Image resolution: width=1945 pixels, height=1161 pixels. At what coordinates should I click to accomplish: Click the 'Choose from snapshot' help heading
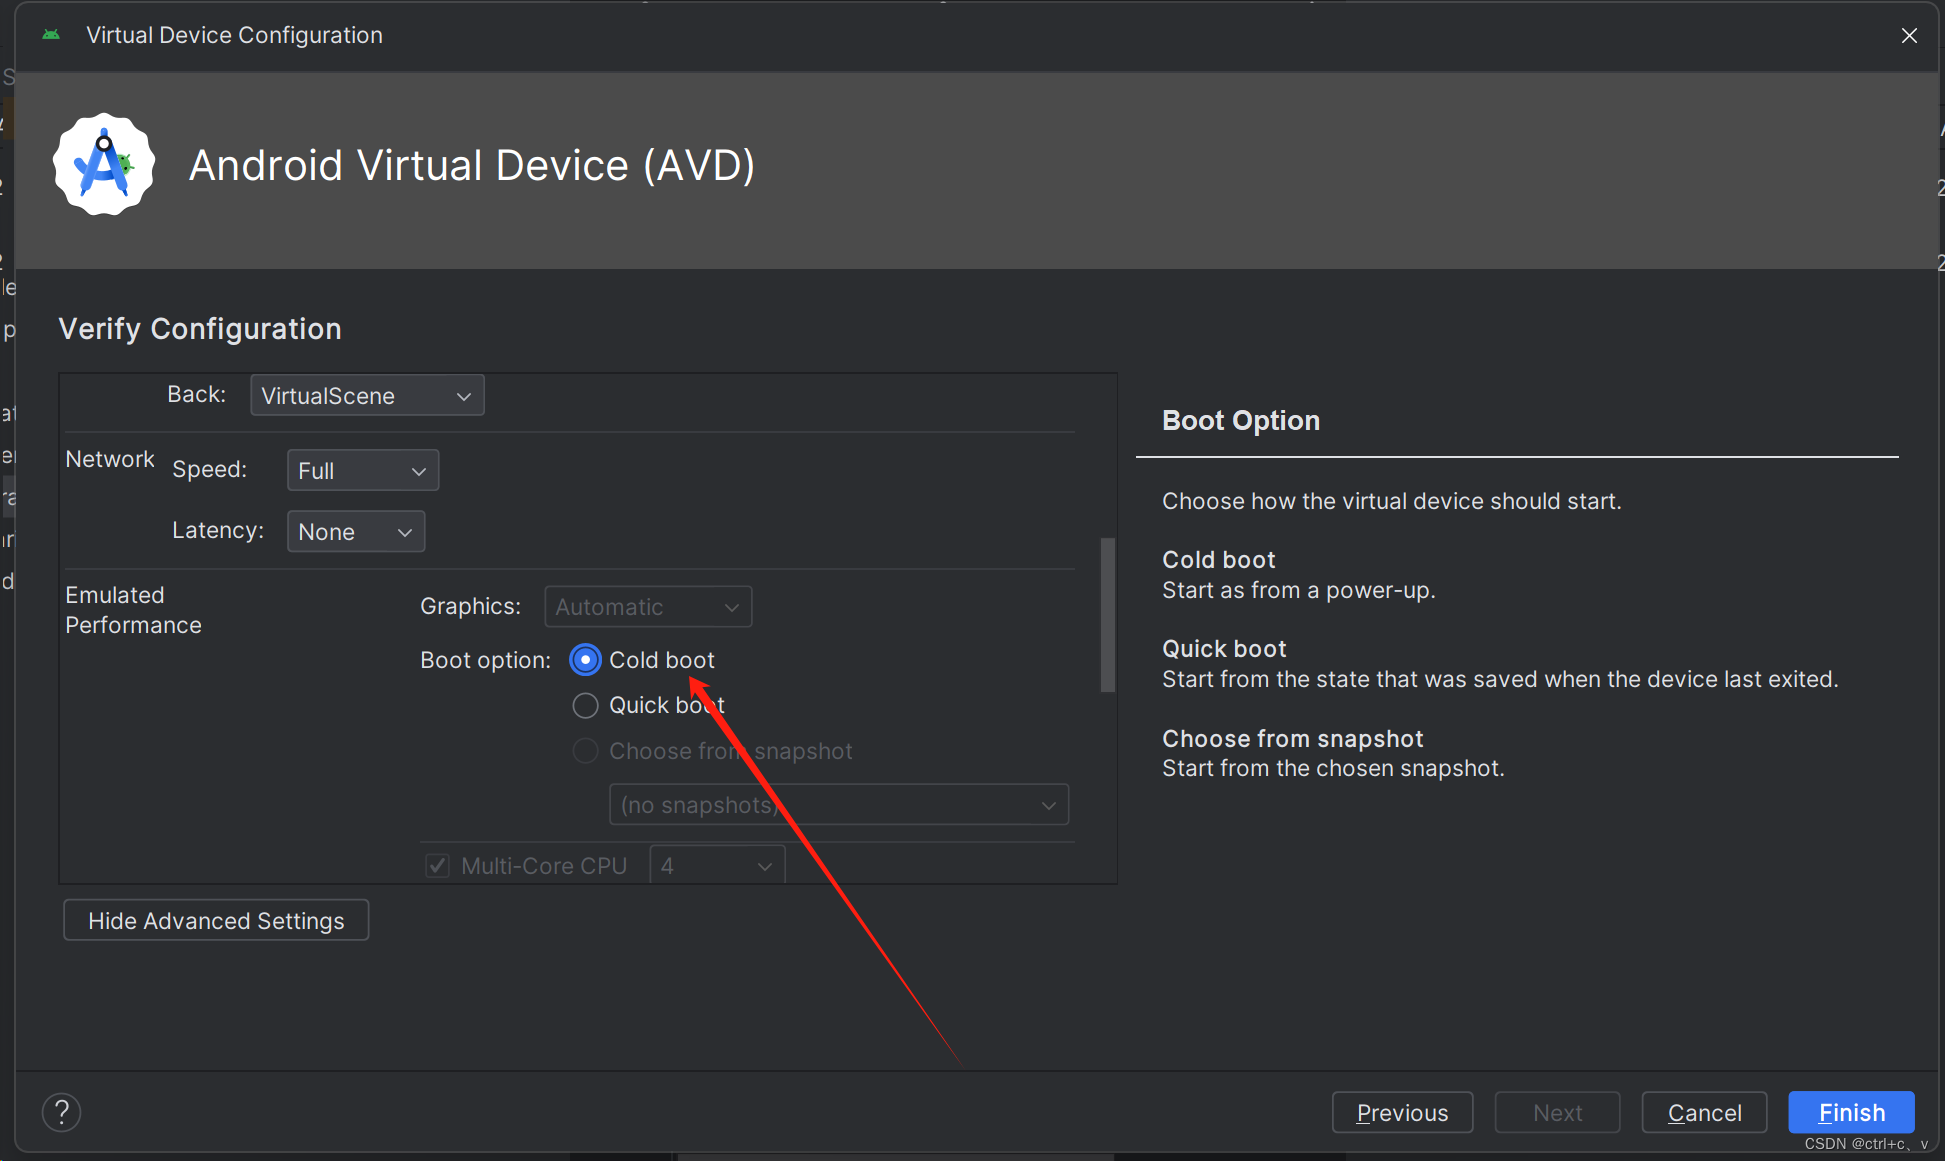[1292, 739]
